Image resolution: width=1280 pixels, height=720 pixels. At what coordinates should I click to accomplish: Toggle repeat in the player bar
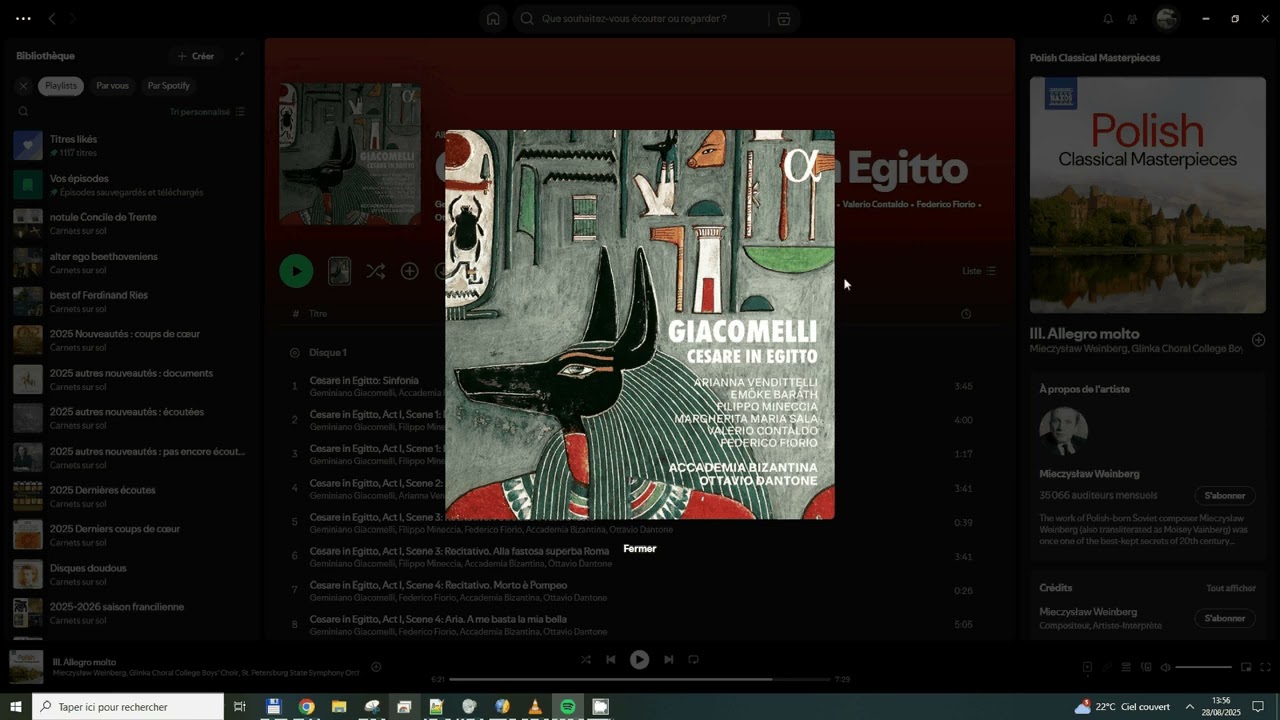(693, 659)
